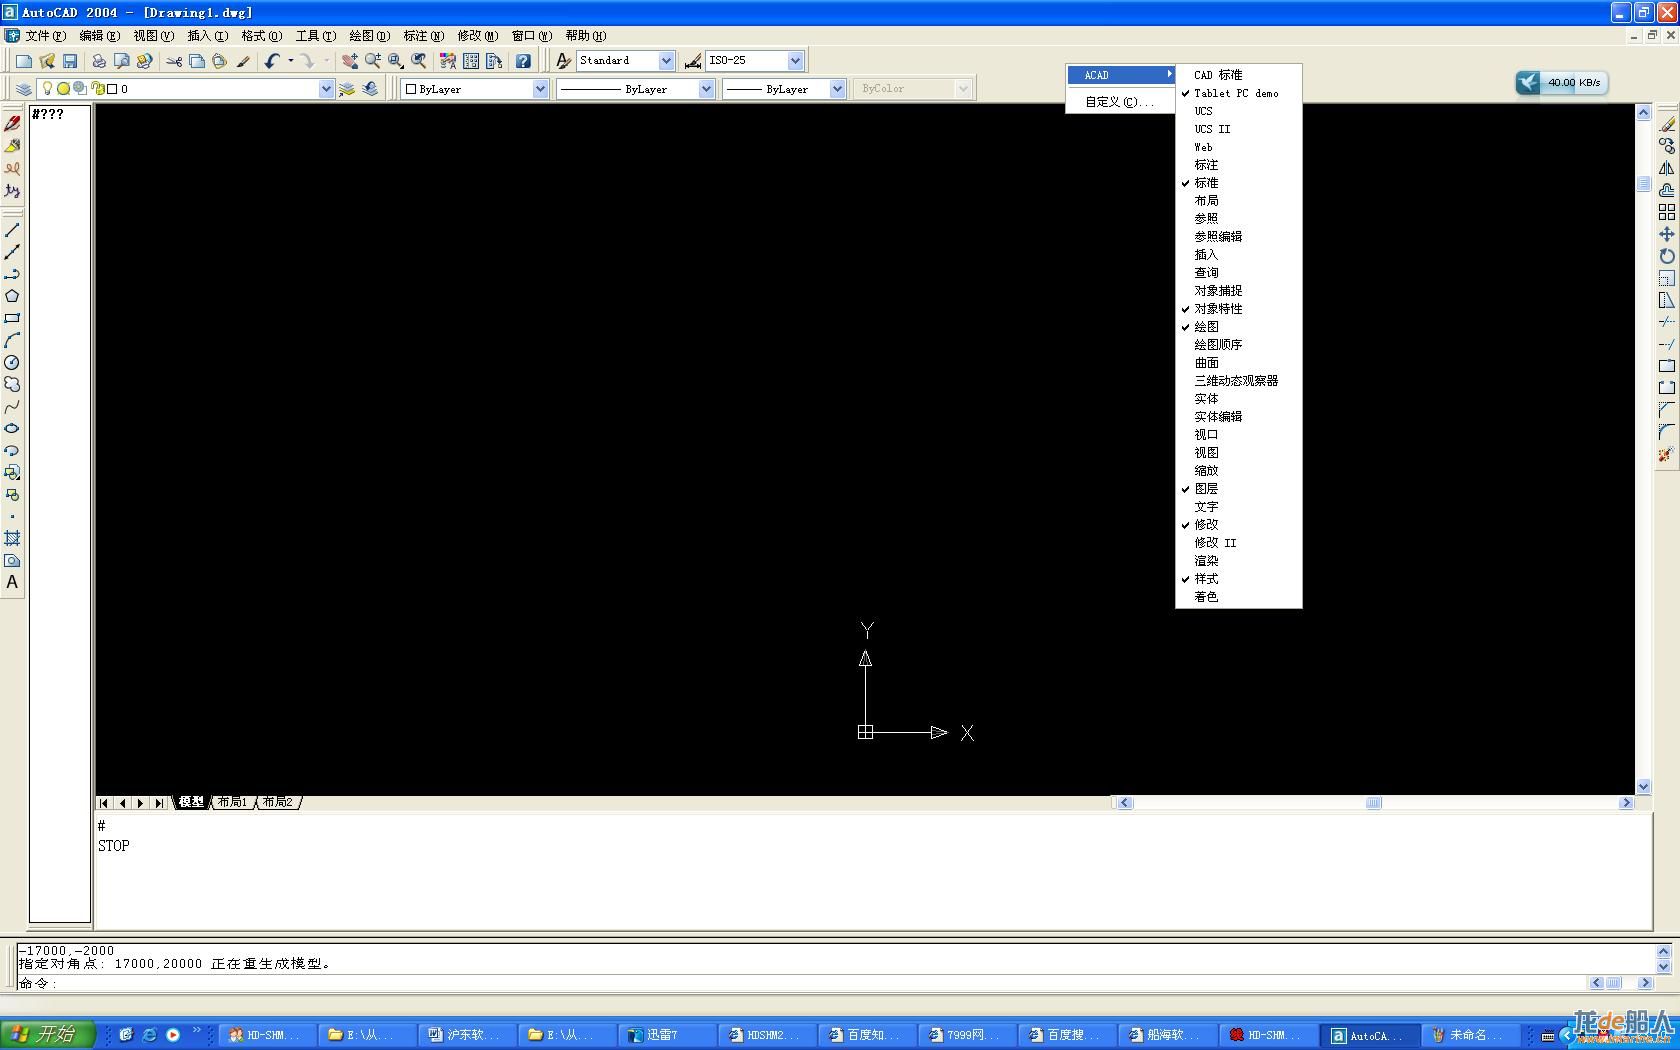This screenshot has height=1050, width=1680.
Task: Open the 迅雷7 taskbar button
Action: 665,1035
